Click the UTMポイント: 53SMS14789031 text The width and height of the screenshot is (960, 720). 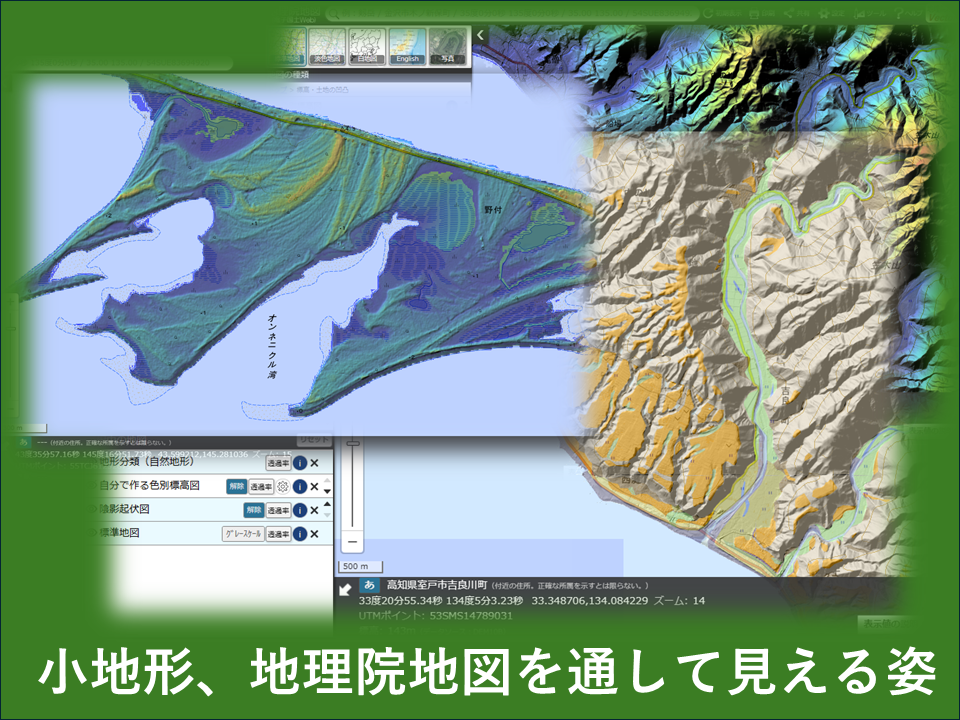(x=435, y=615)
